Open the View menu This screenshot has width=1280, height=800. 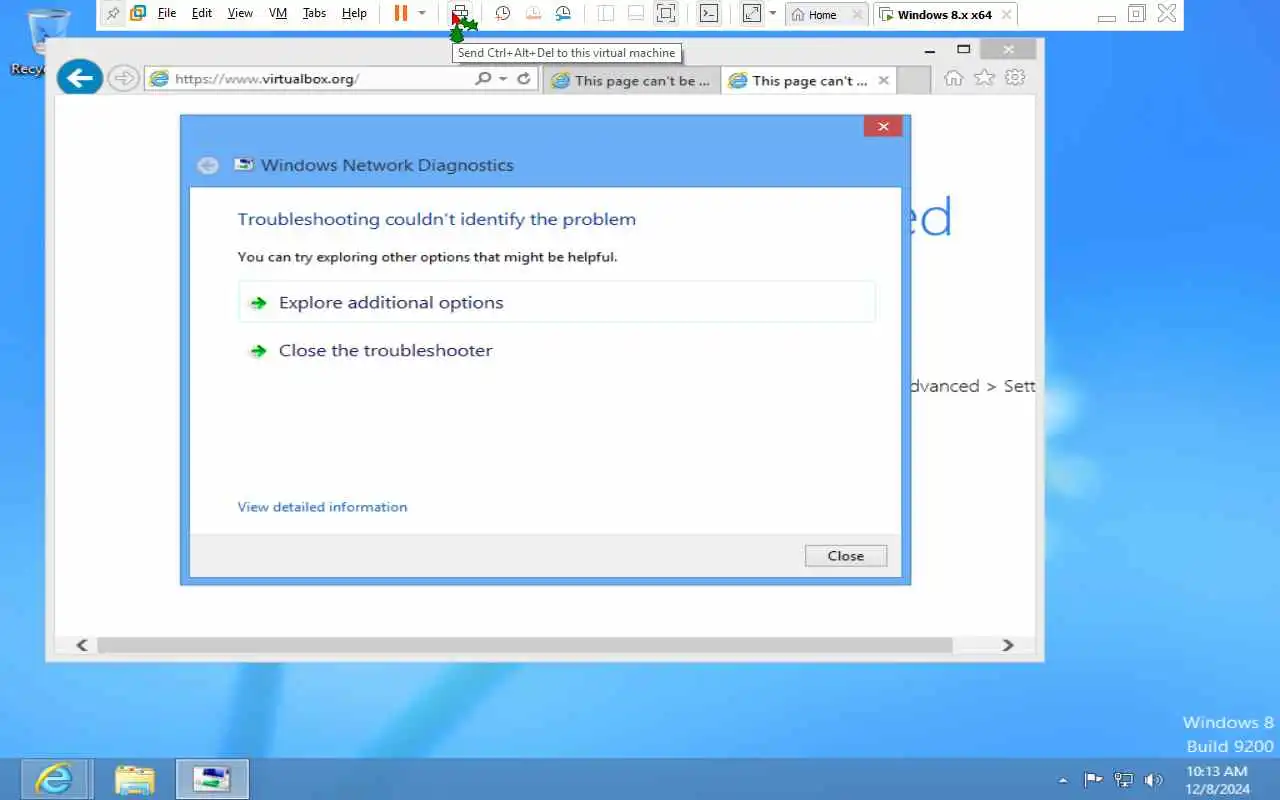(240, 14)
